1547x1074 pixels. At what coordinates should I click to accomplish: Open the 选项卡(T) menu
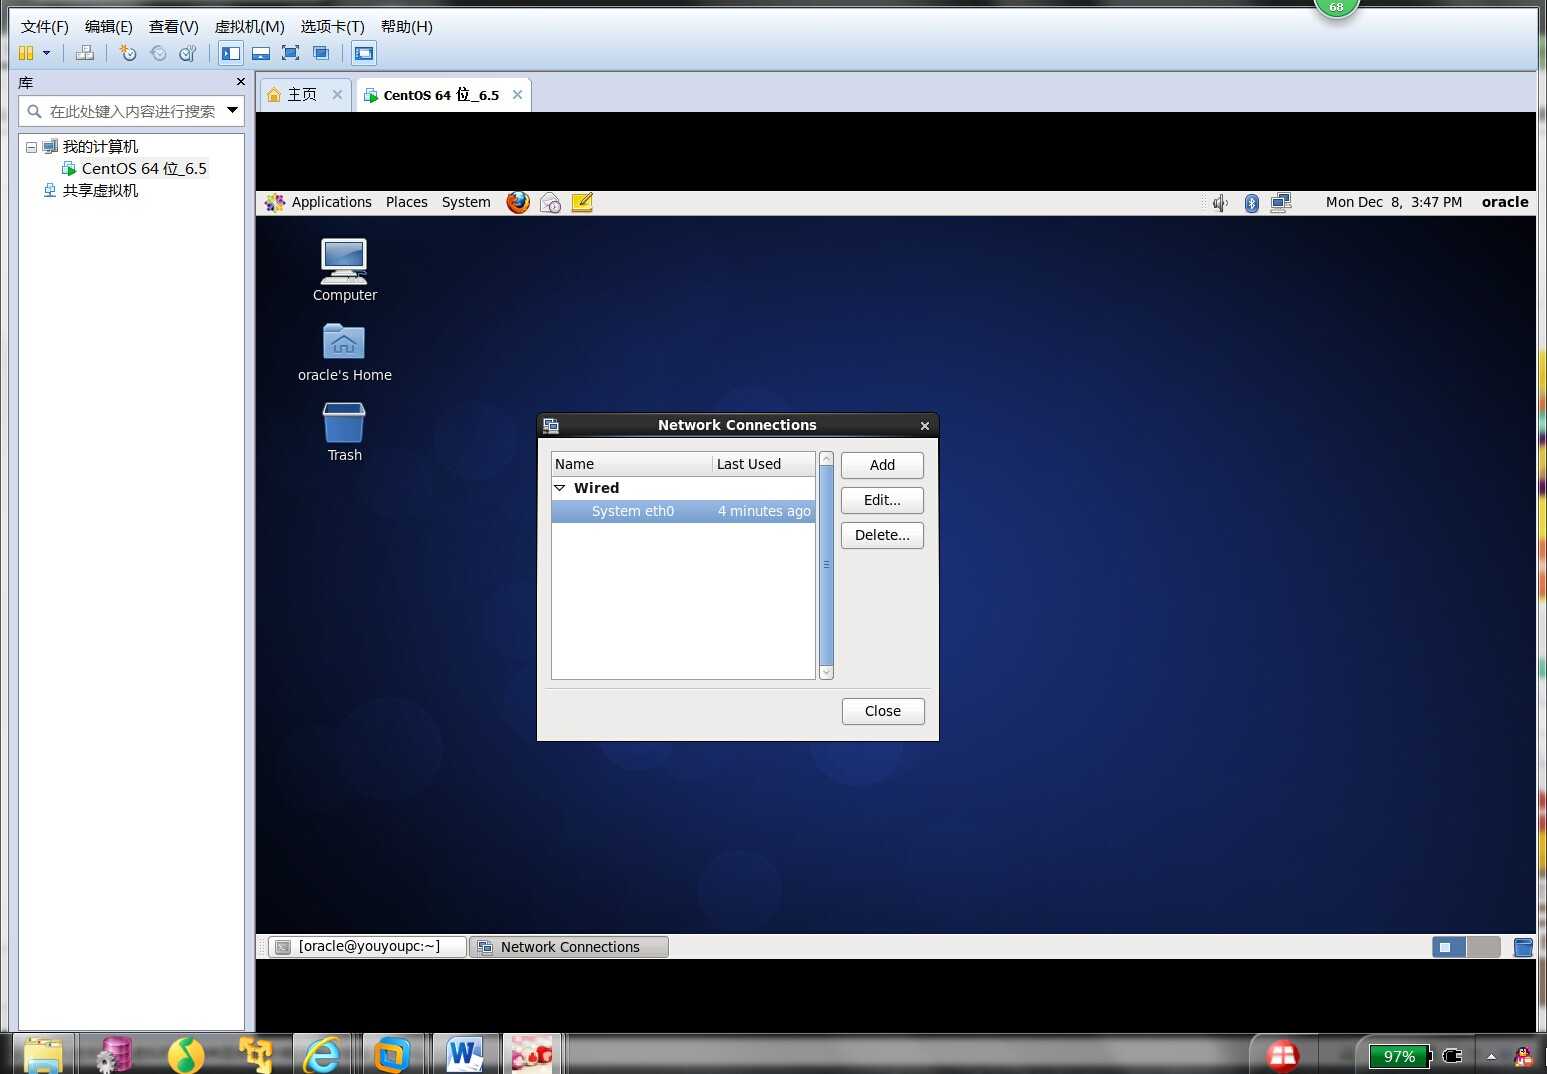click(x=333, y=26)
